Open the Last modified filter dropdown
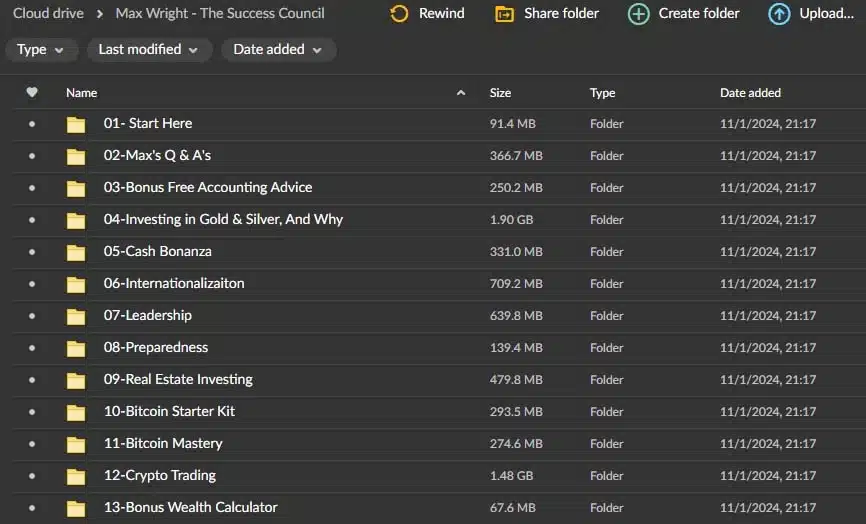The height and width of the screenshot is (524, 866). 149,50
